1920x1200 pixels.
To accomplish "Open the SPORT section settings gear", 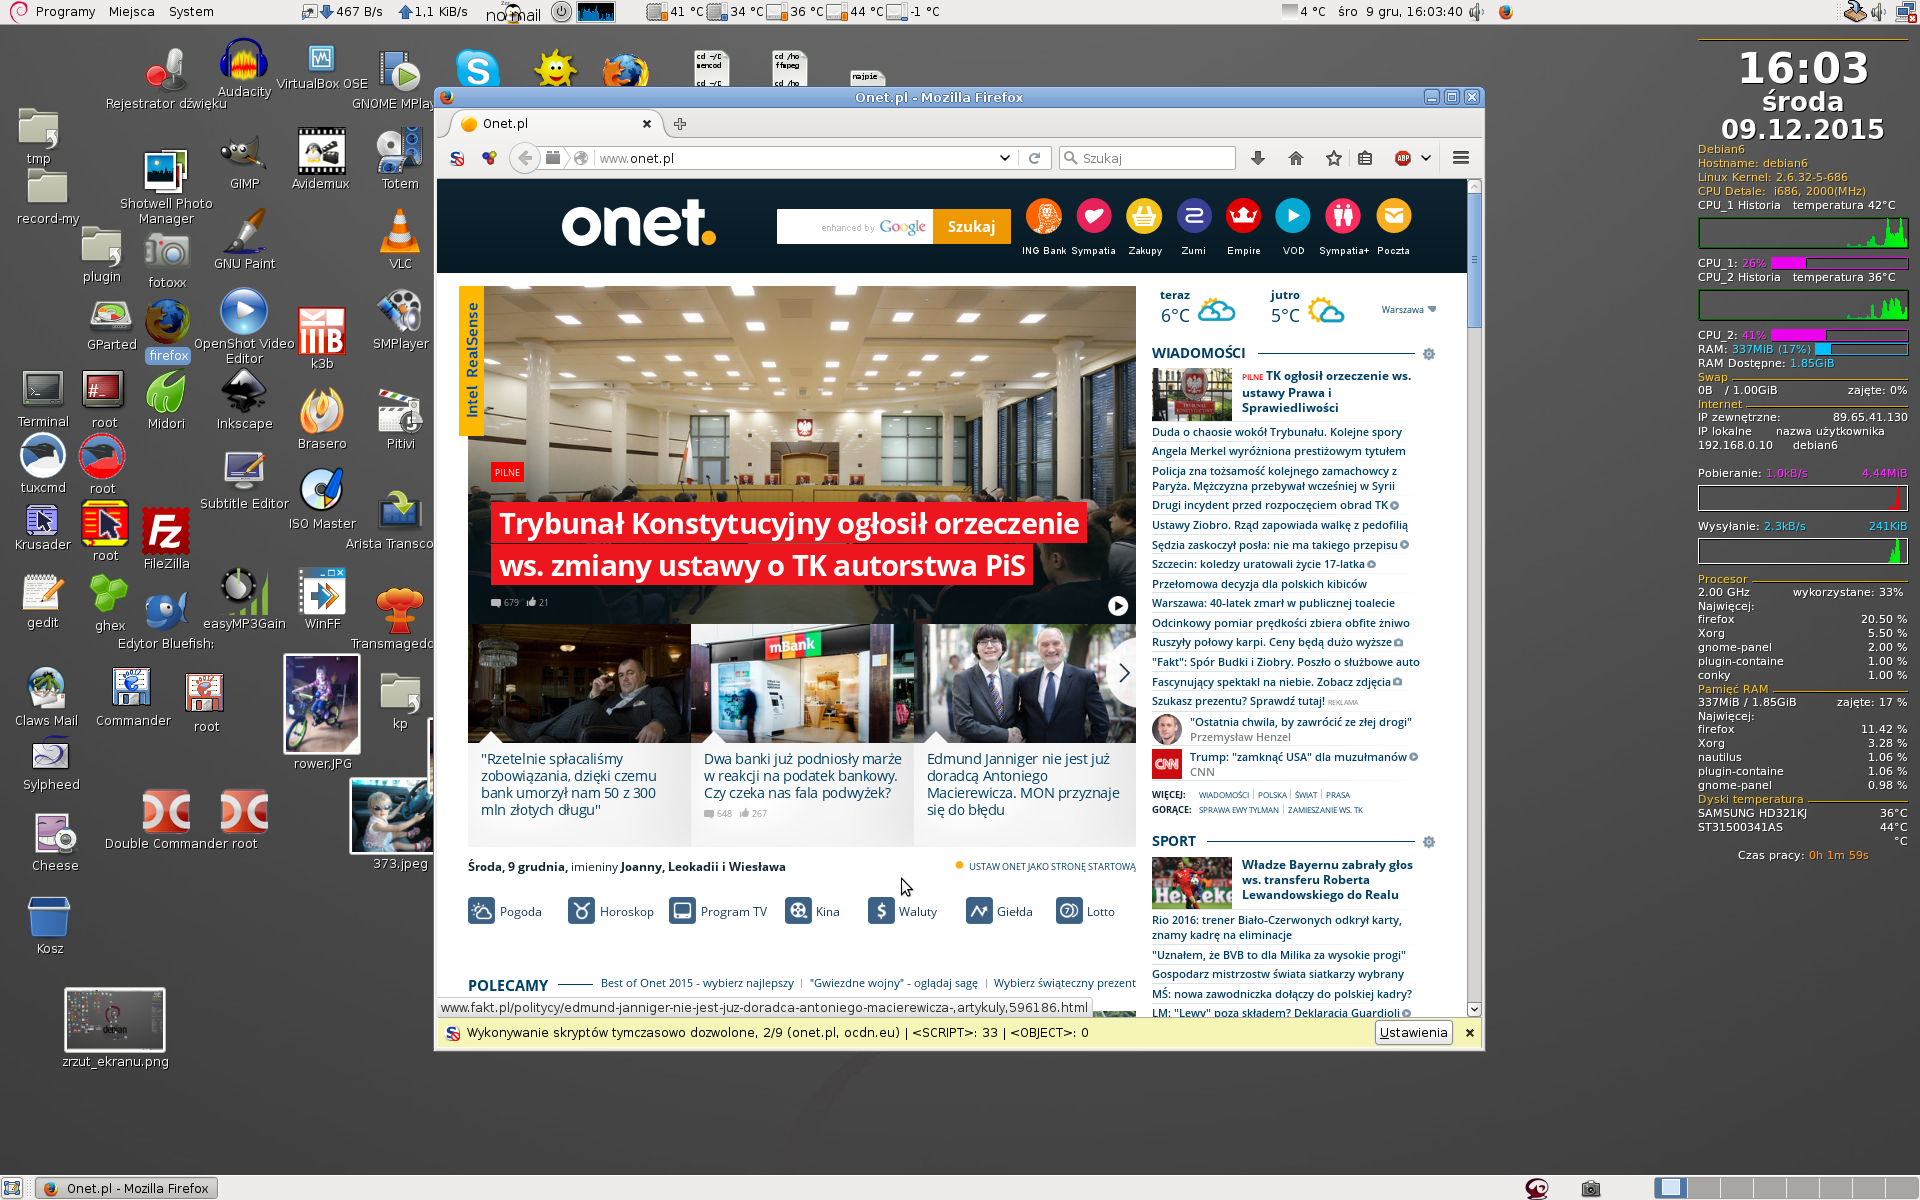I will point(1429,842).
